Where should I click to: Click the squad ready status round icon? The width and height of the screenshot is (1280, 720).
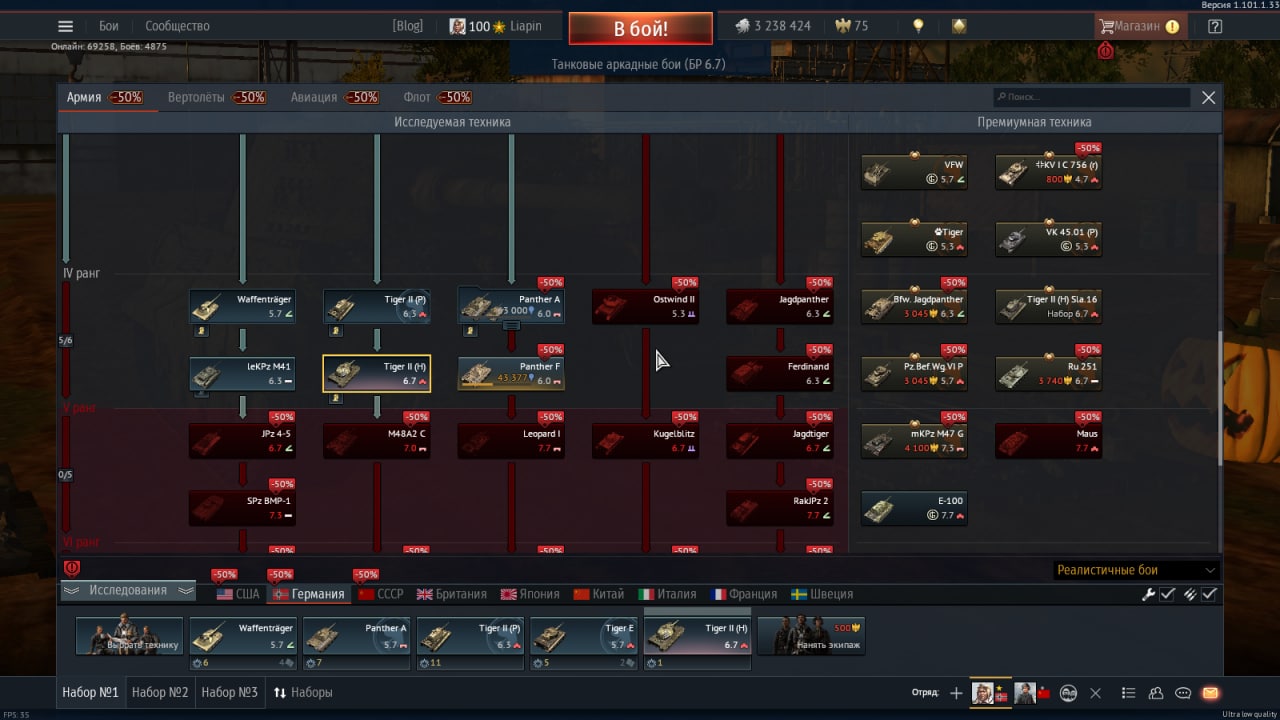coord(1068,693)
